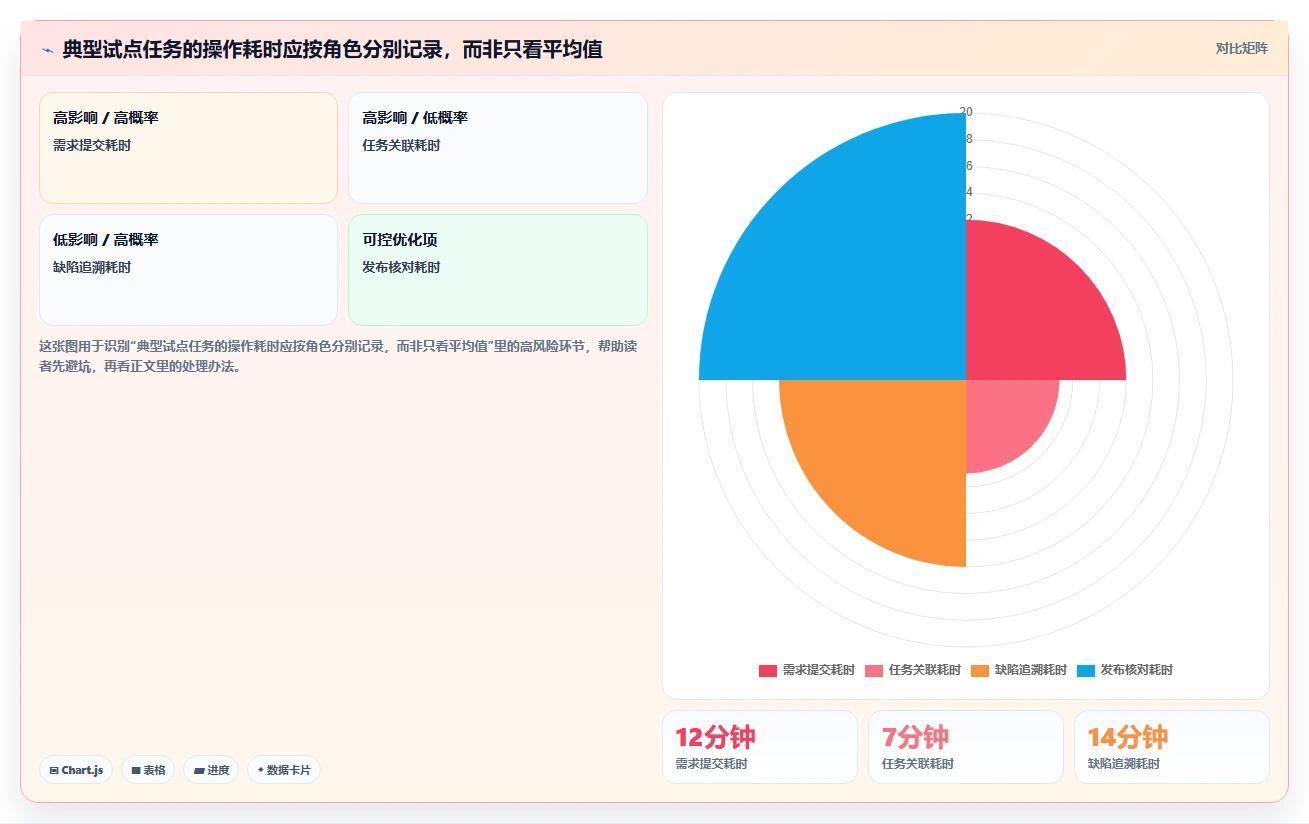1309x824 pixels.
Task: Toggle 缺陷追溯耗时 legend swatch in chart
Action: pos(980,670)
